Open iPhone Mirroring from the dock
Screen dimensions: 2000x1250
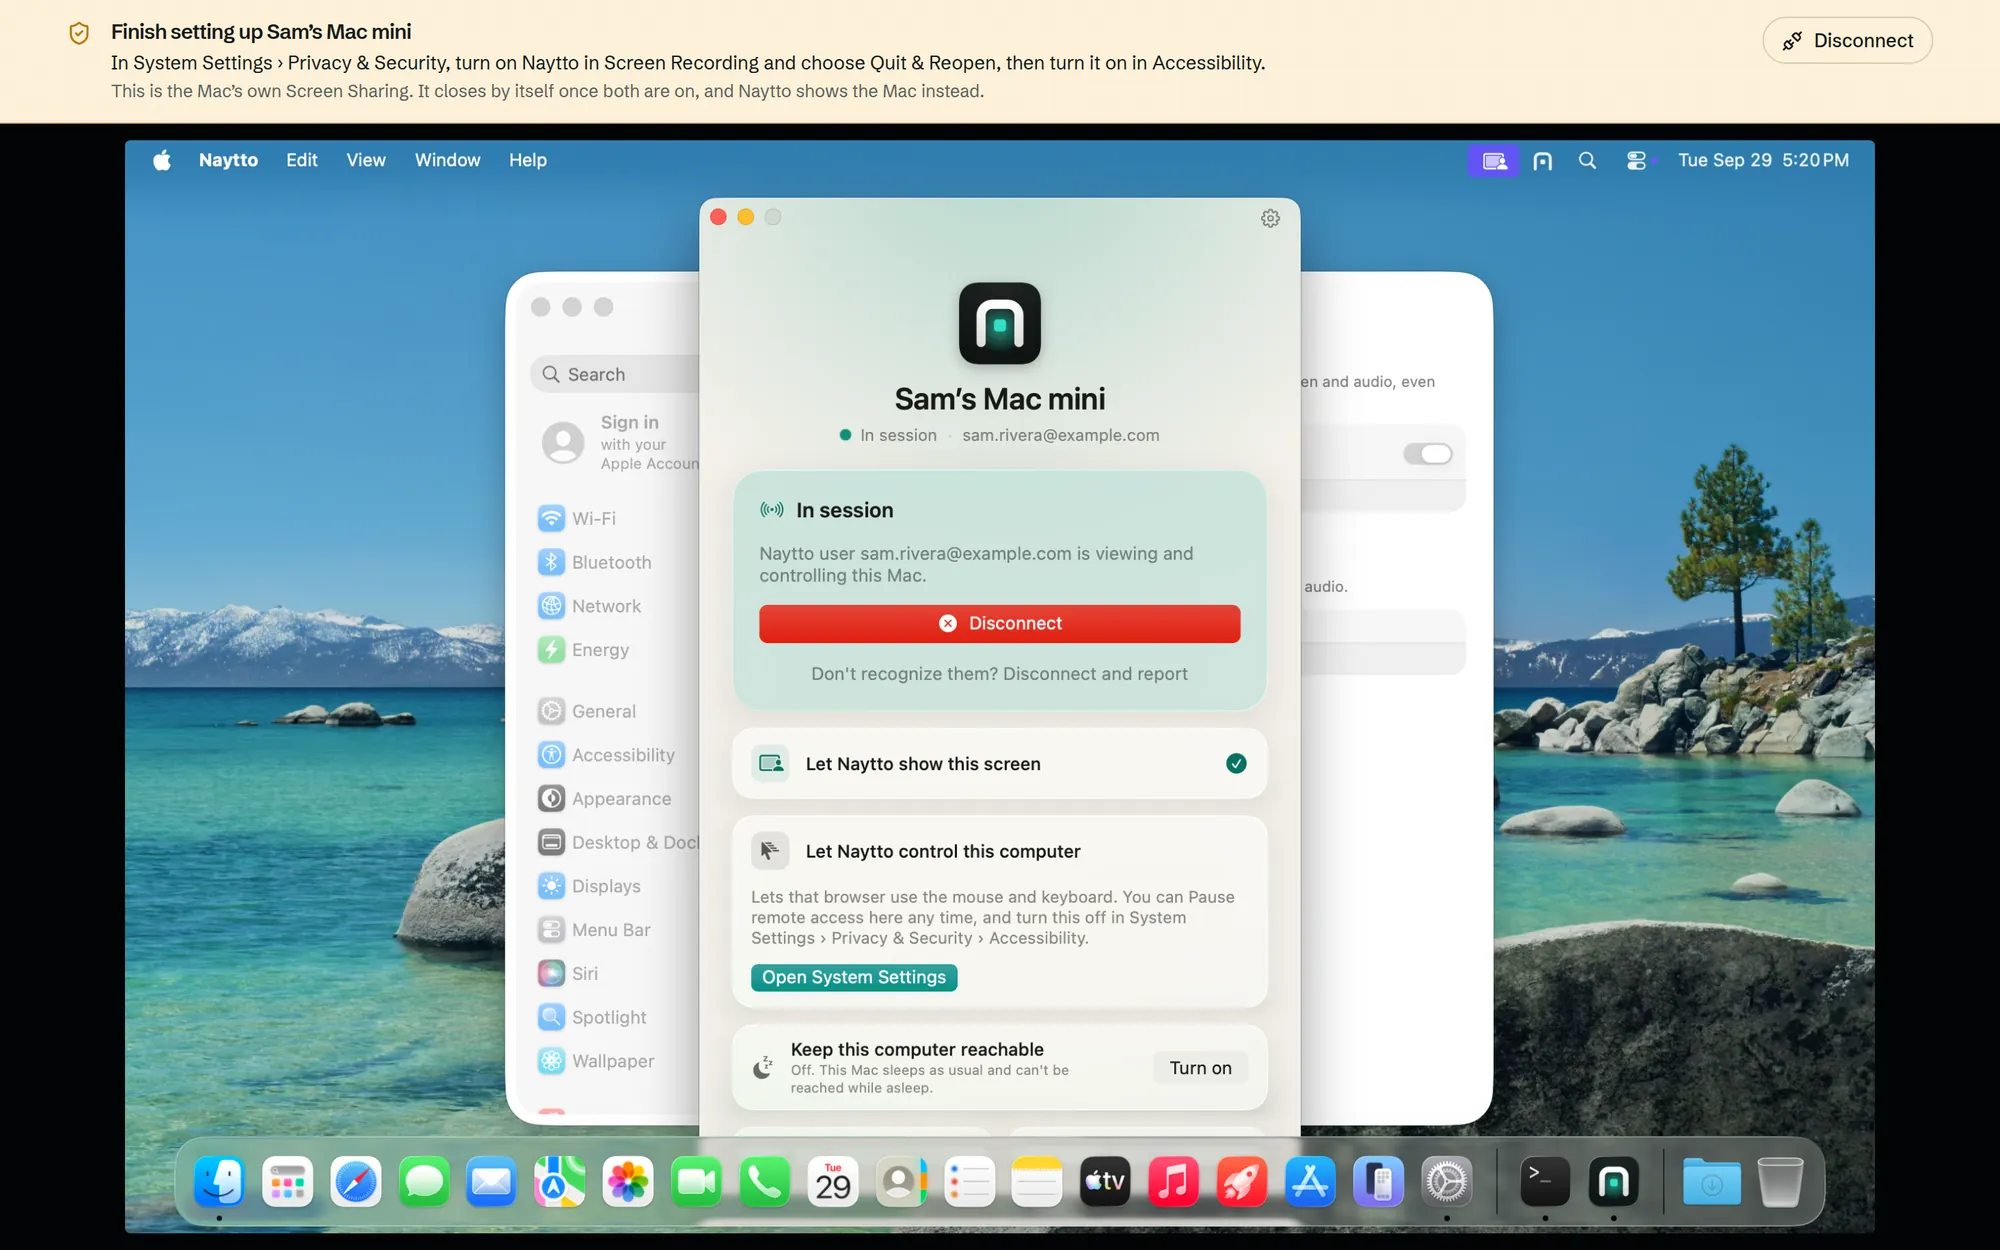[1378, 1183]
